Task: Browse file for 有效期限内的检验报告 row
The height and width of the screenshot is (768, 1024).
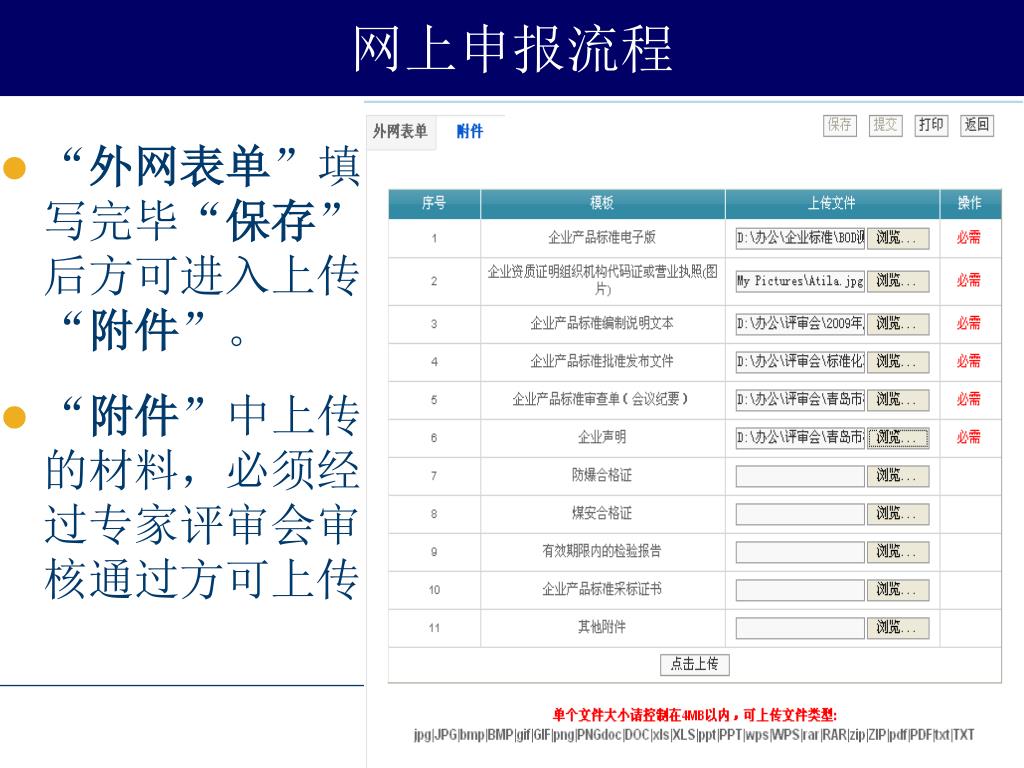Action: tap(898, 551)
